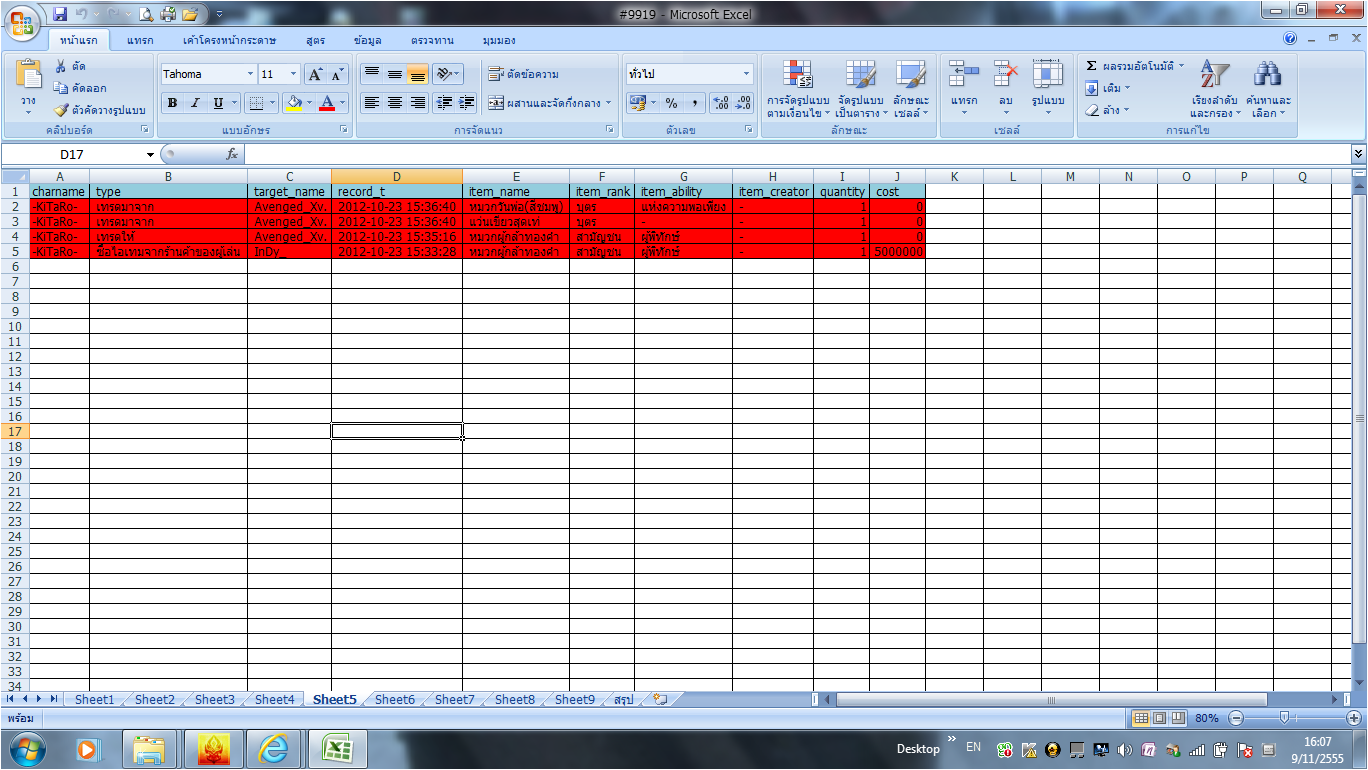Click the AutoSum sigma icon
The width and height of the screenshot is (1368, 770).
click(1092, 66)
